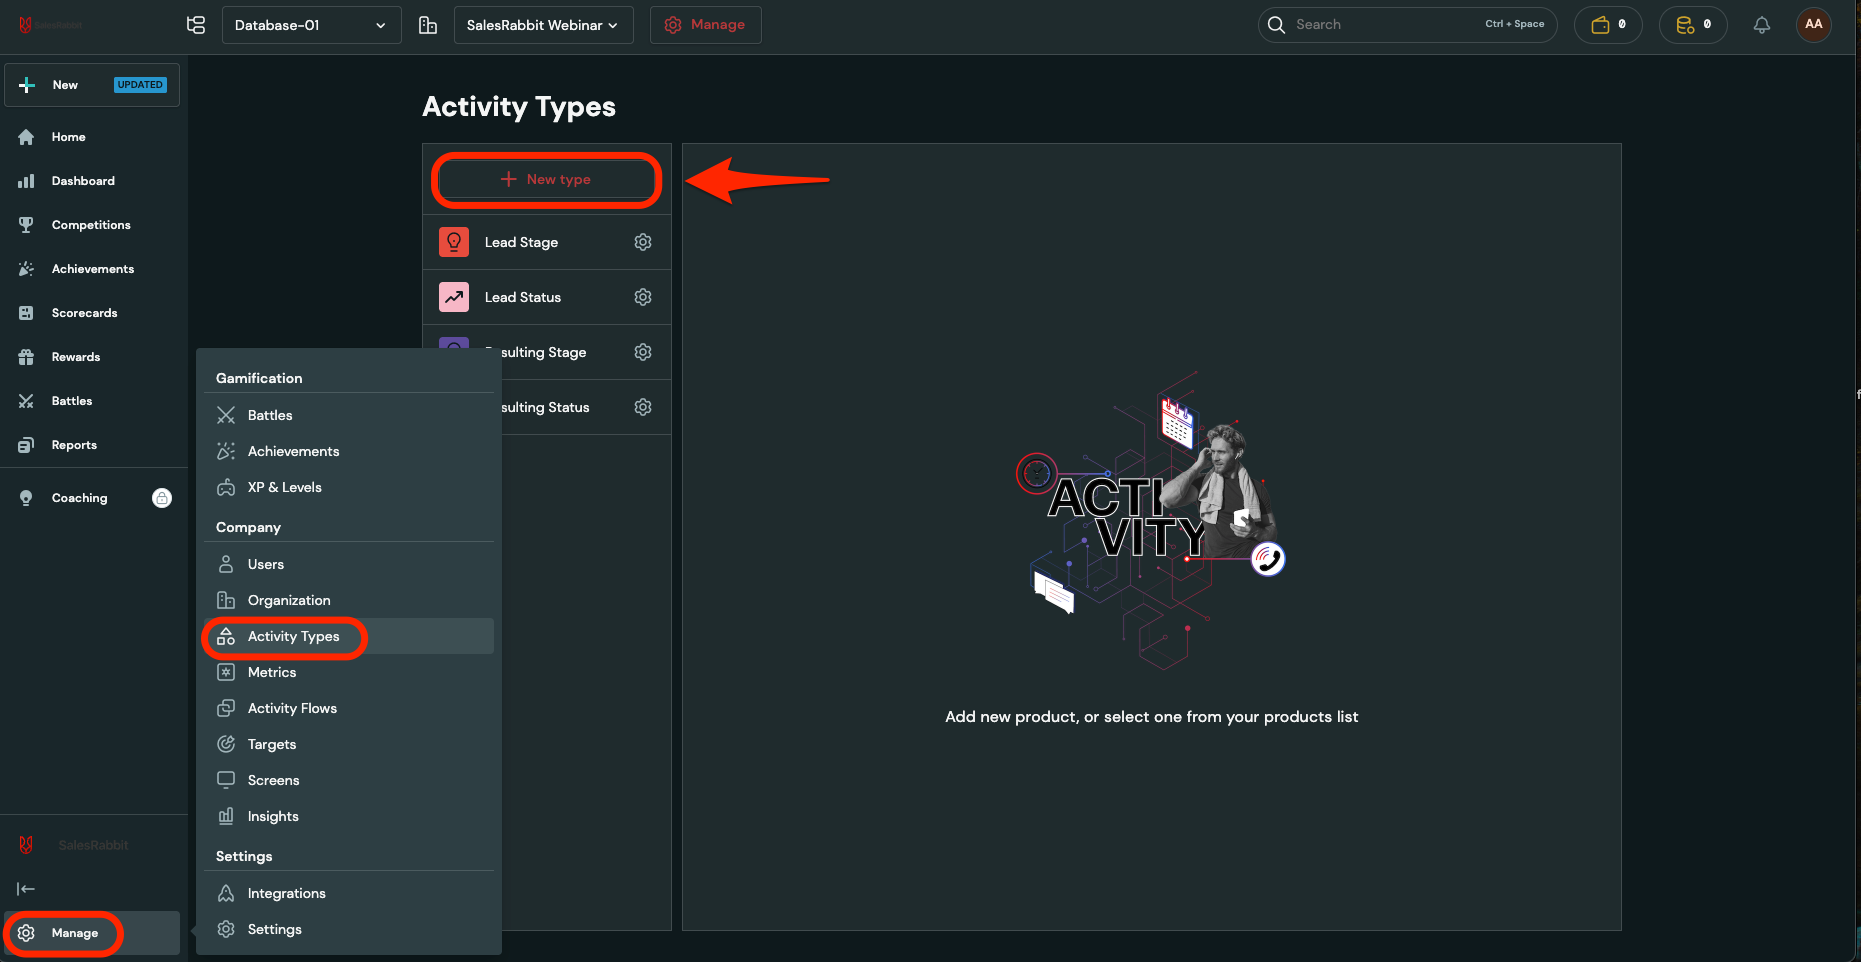Open settings gear for Lead Stage
1861x962 pixels.
coord(643,242)
